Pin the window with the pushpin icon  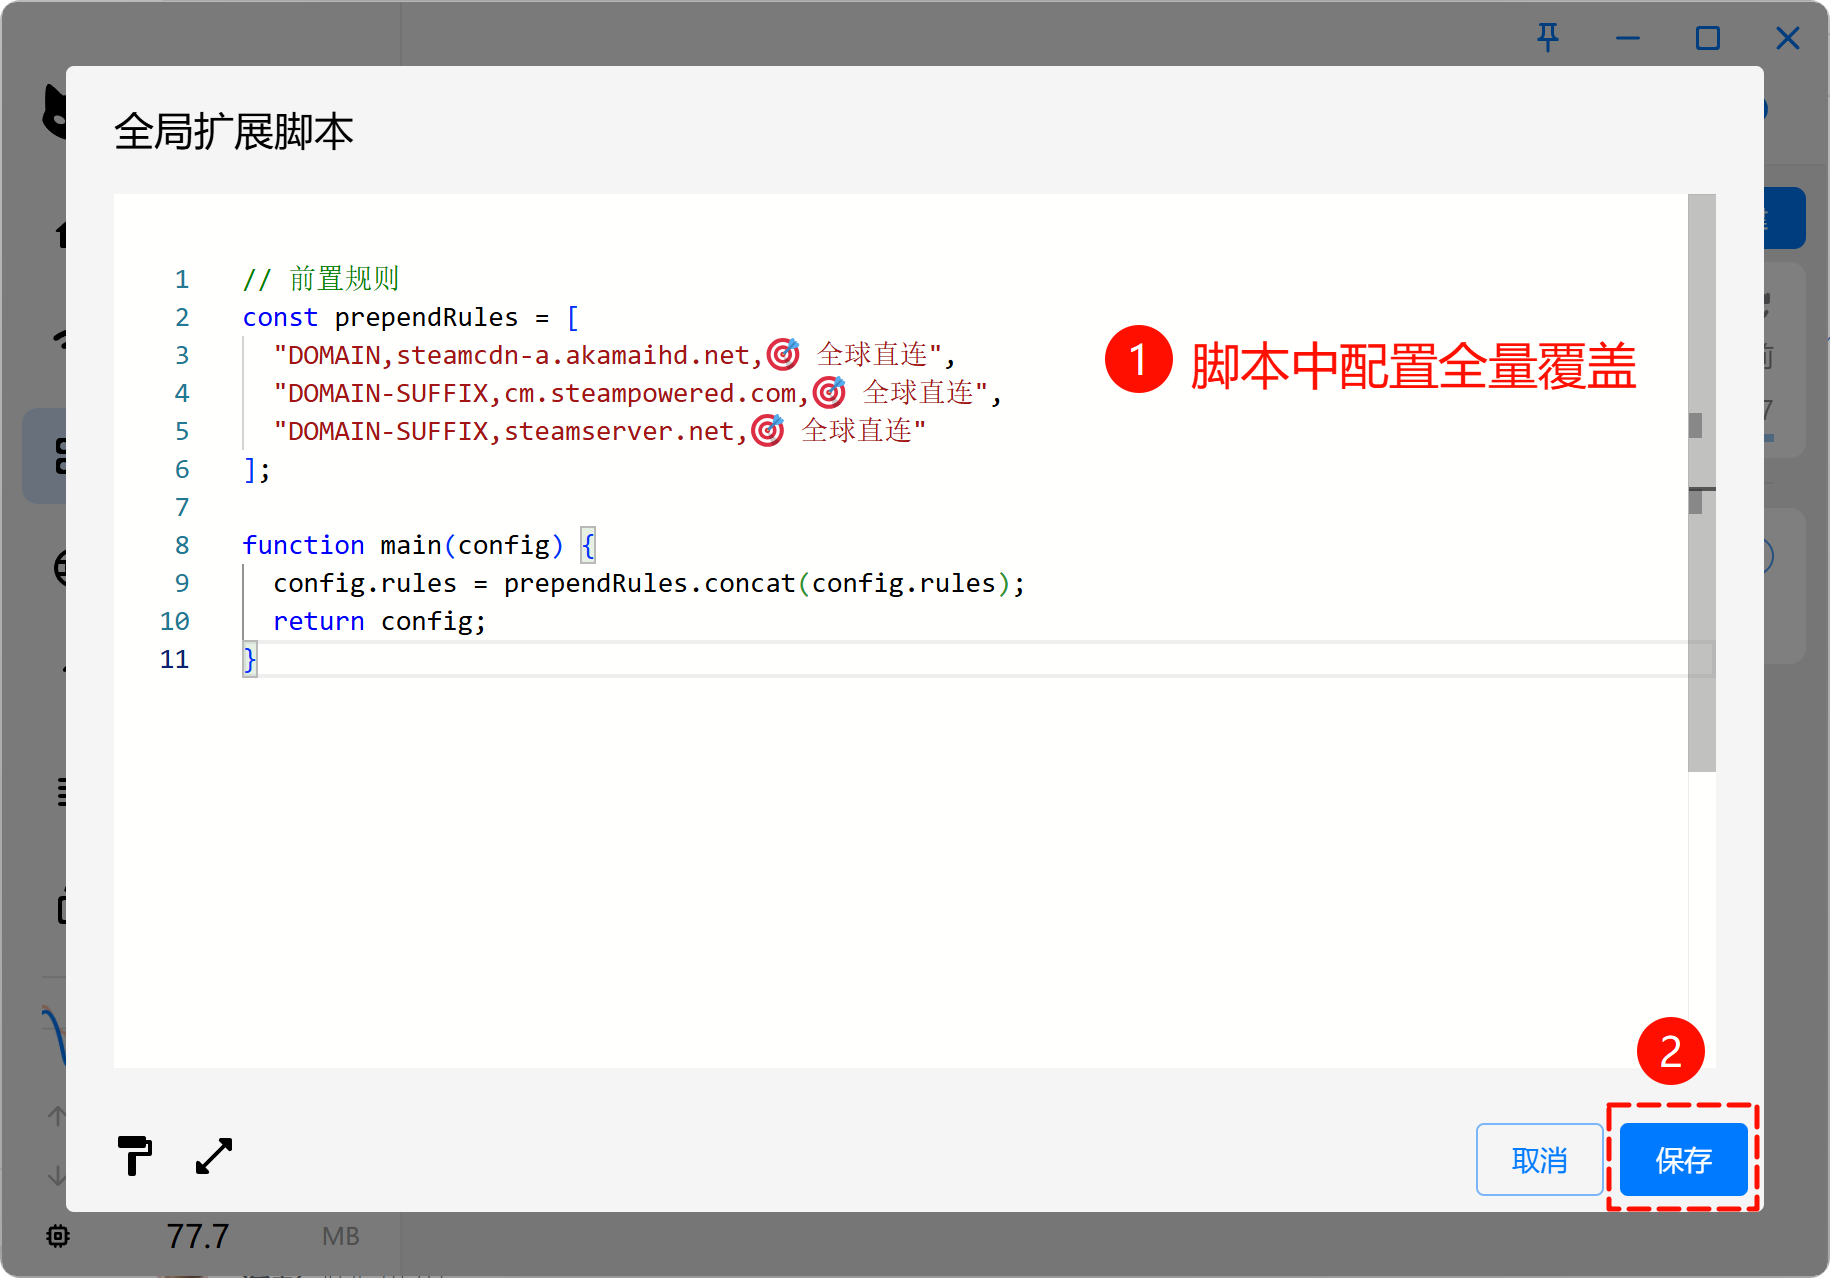point(1547,38)
